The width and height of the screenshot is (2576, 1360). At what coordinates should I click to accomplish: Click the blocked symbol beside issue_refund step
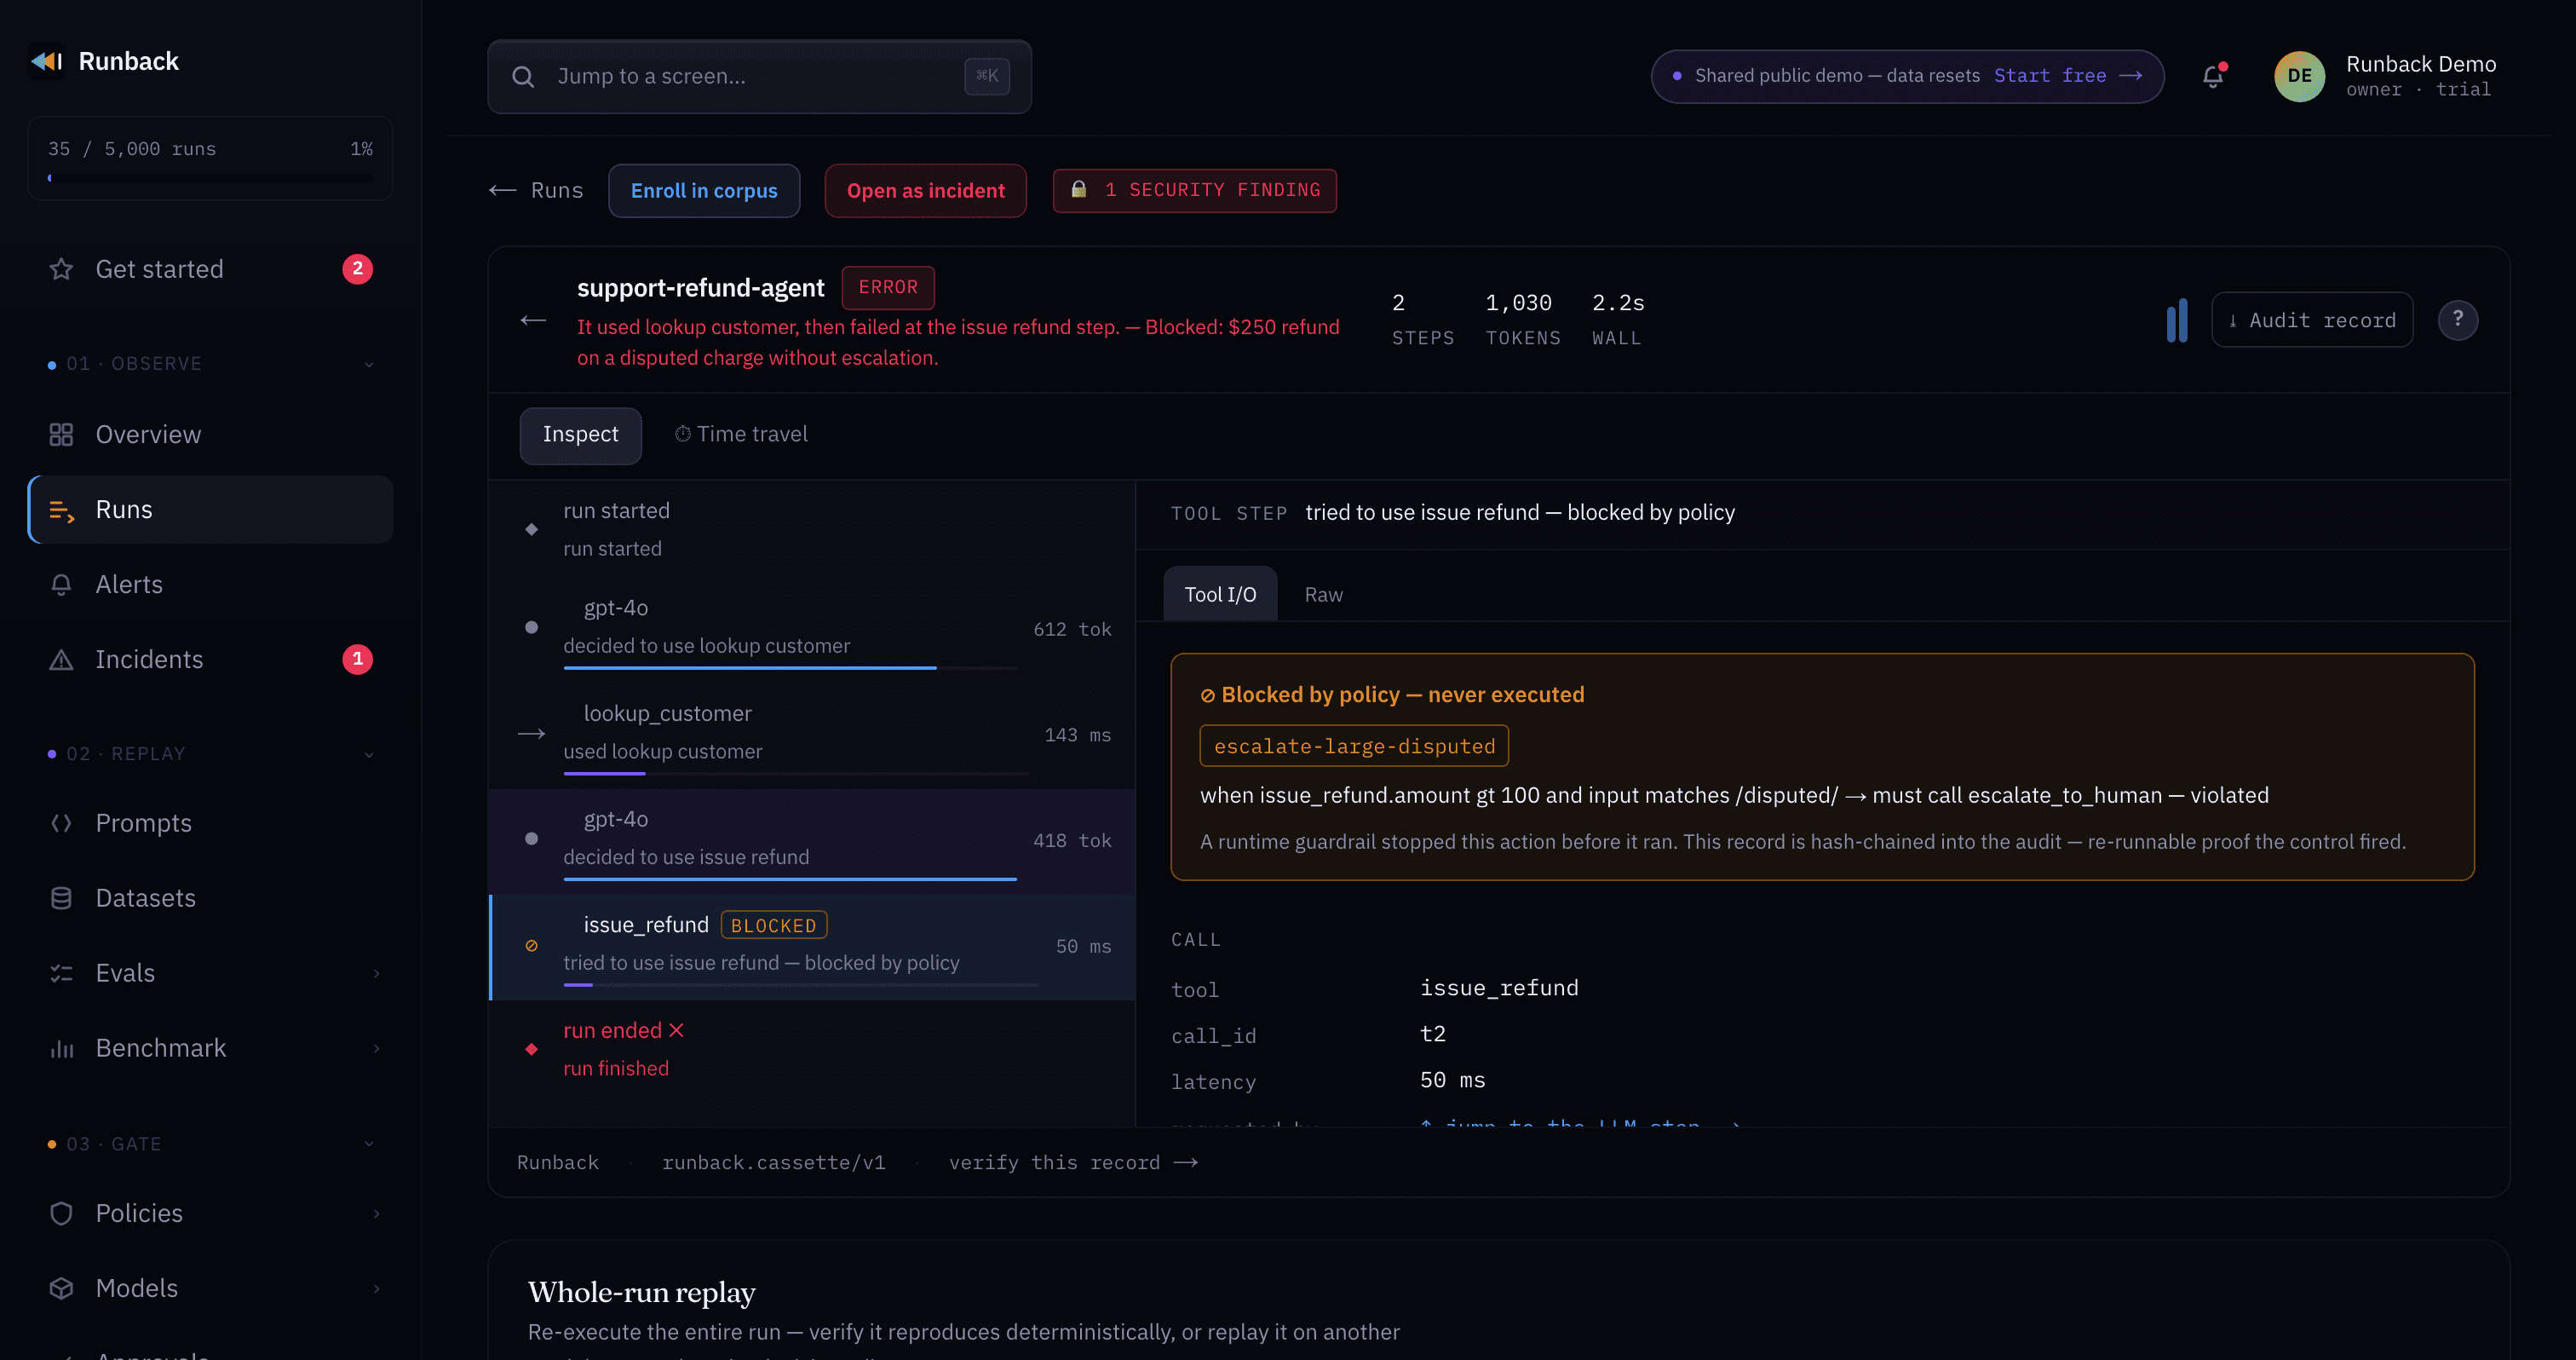(x=531, y=946)
